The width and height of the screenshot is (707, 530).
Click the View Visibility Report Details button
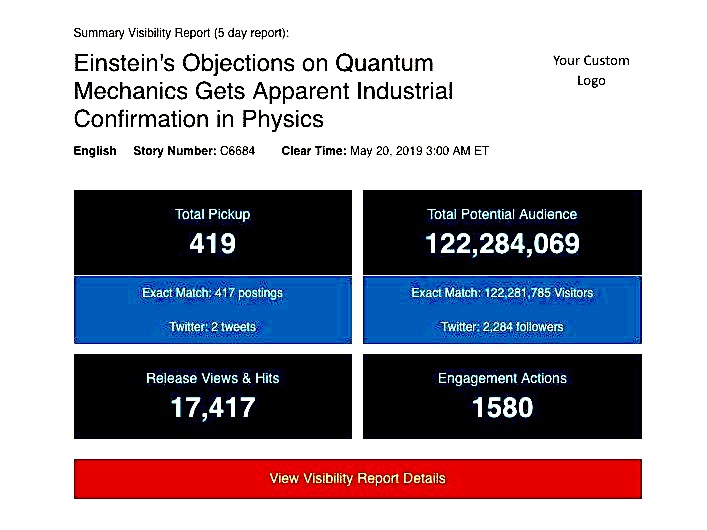[358, 479]
